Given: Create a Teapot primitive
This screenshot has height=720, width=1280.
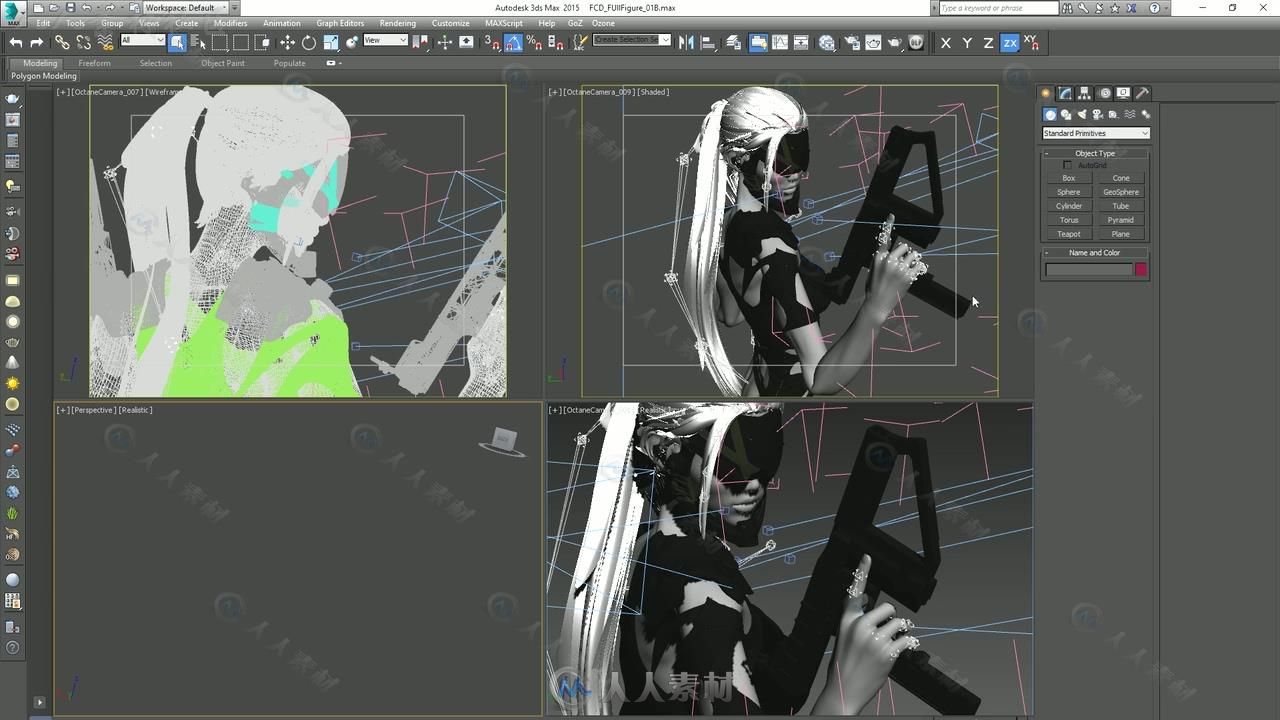Looking at the screenshot, I should (x=1069, y=234).
